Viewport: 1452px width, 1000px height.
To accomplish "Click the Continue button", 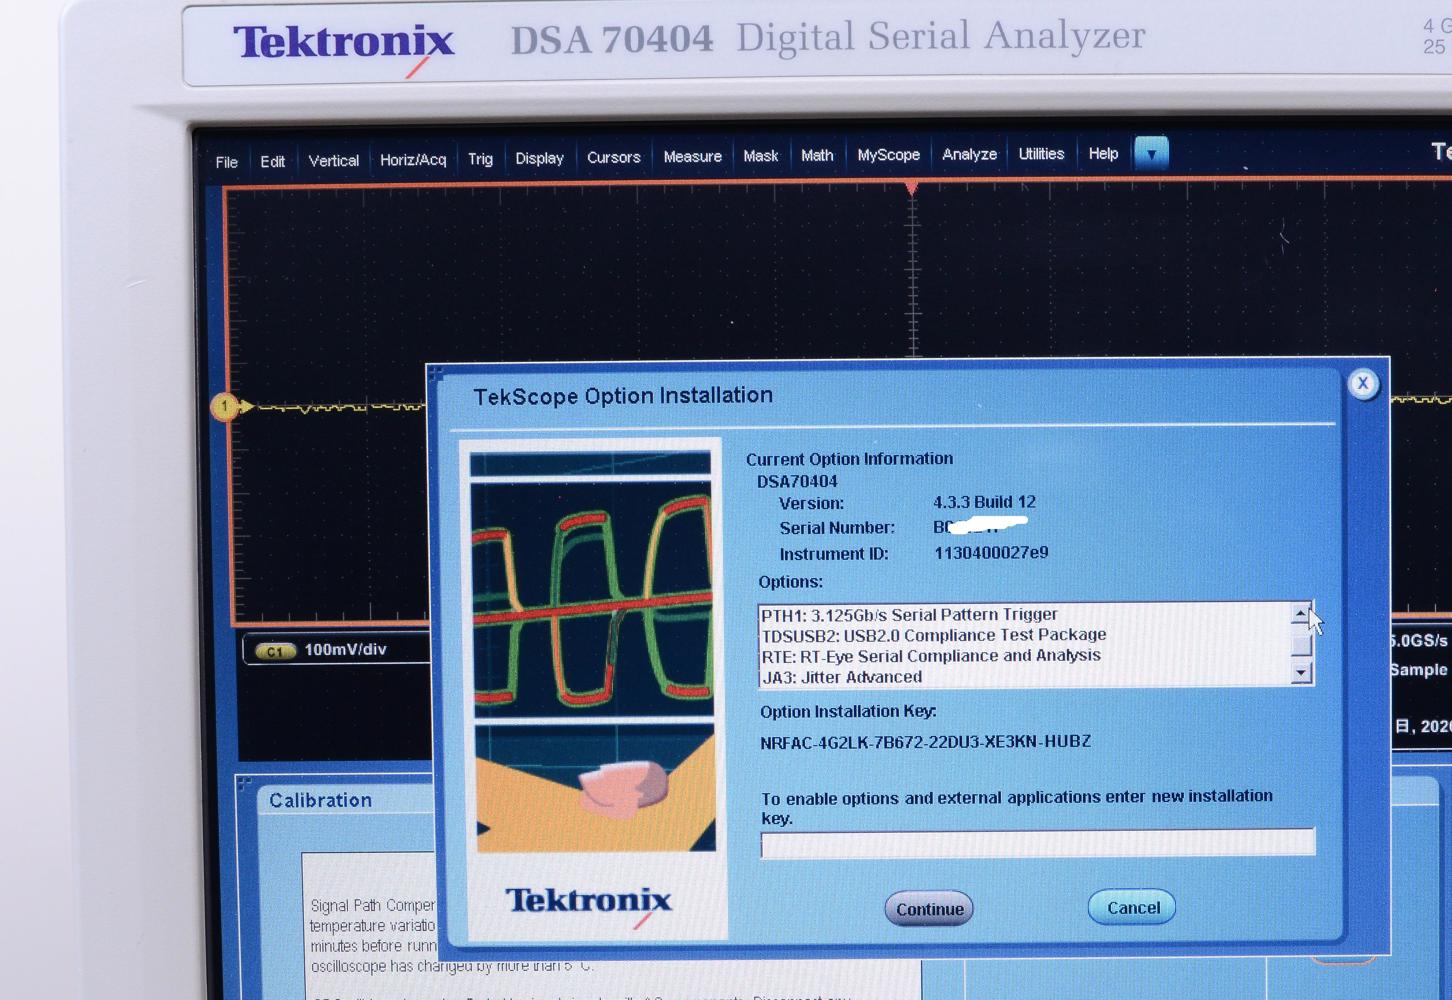I will tap(929, 909).
